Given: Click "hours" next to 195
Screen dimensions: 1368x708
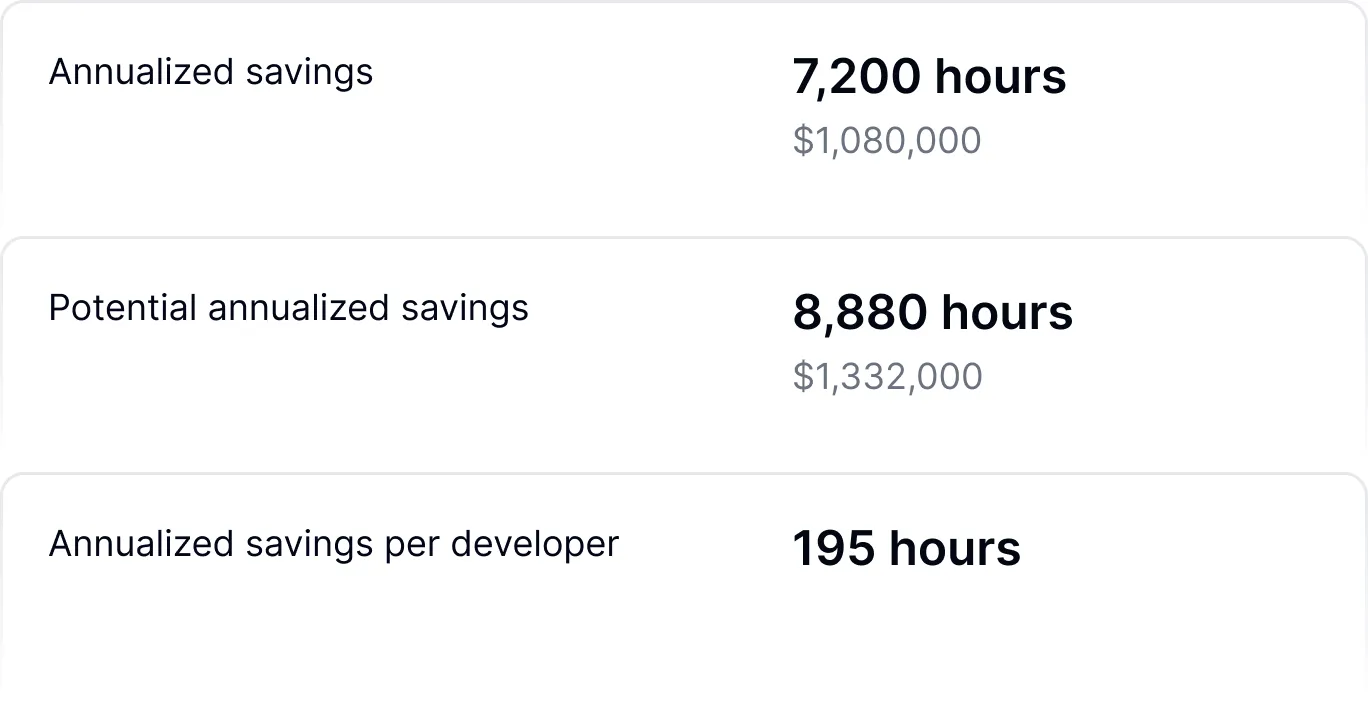Looking at the screenshot, I should pos(955,549).
